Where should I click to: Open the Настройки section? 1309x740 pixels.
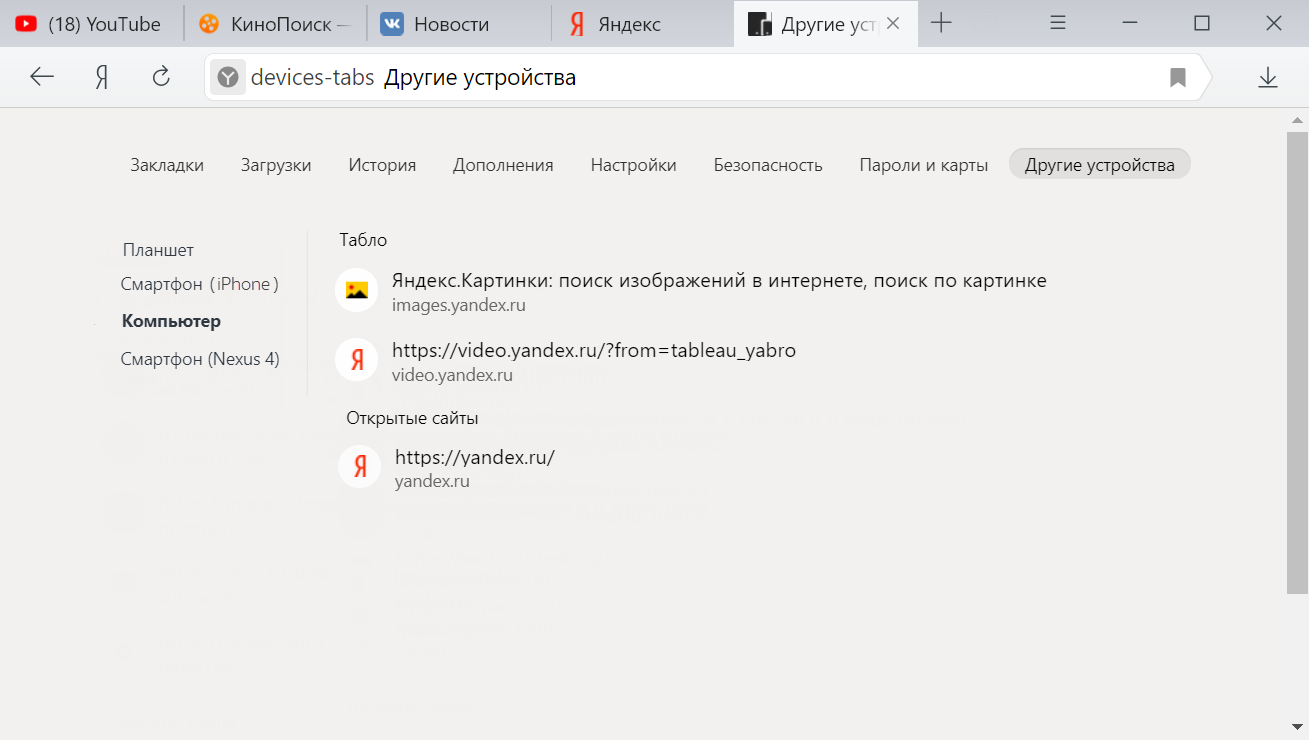[x=633, y=165]
